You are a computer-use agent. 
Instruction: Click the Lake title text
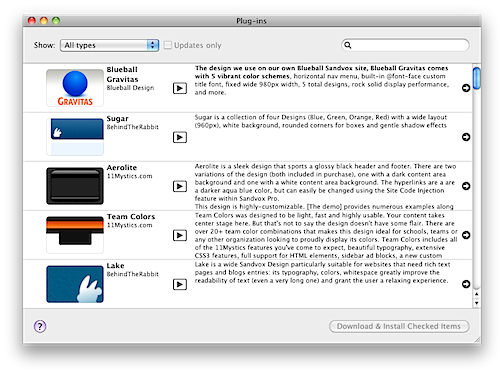(115, 266)
